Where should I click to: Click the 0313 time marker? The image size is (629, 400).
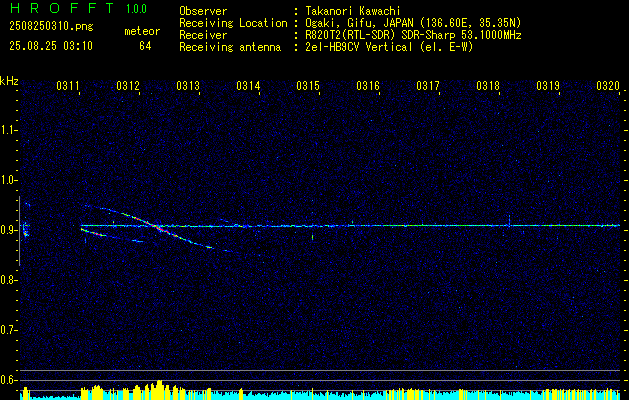(188, 85)
